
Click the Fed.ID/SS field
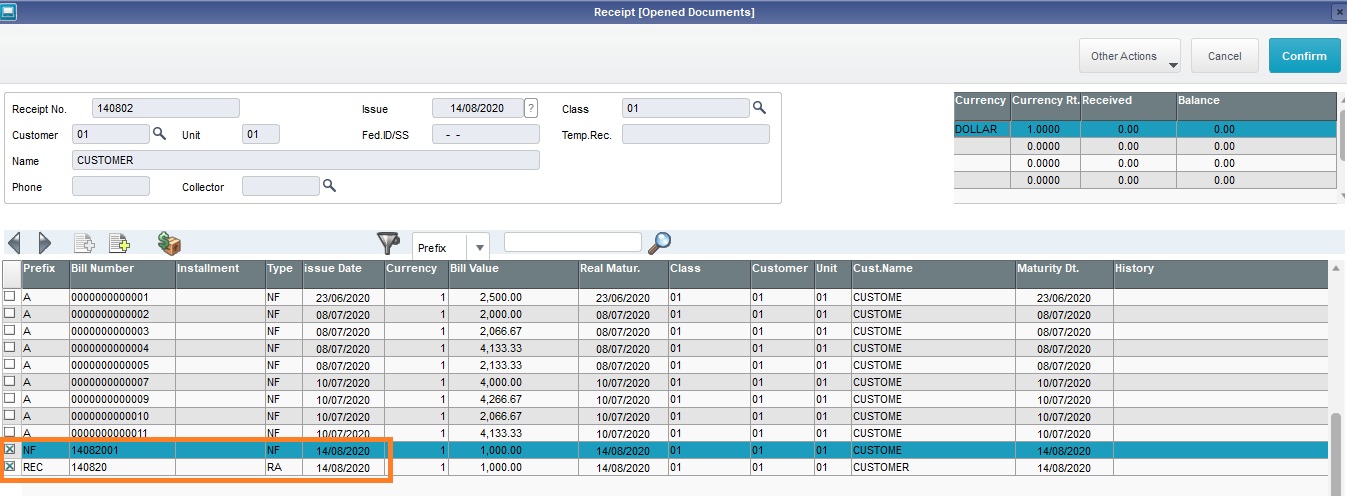pyautogui.click(x=486, y=134)
